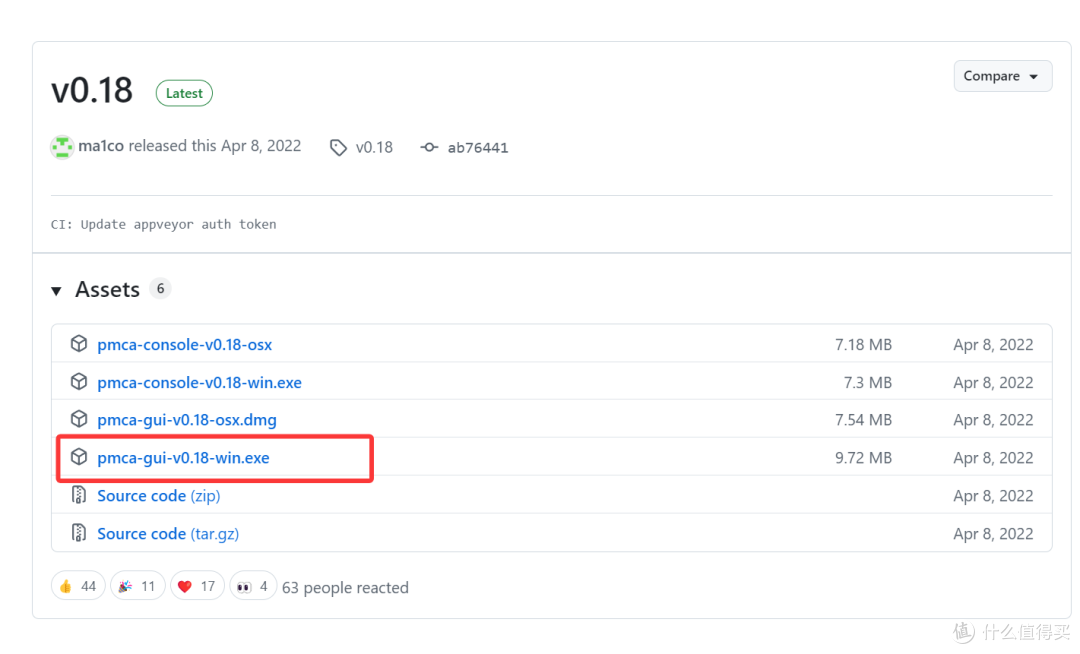Click the ma1co user avatar
The height and width of the screenshot is (654, 1080).
click(62, 147)
